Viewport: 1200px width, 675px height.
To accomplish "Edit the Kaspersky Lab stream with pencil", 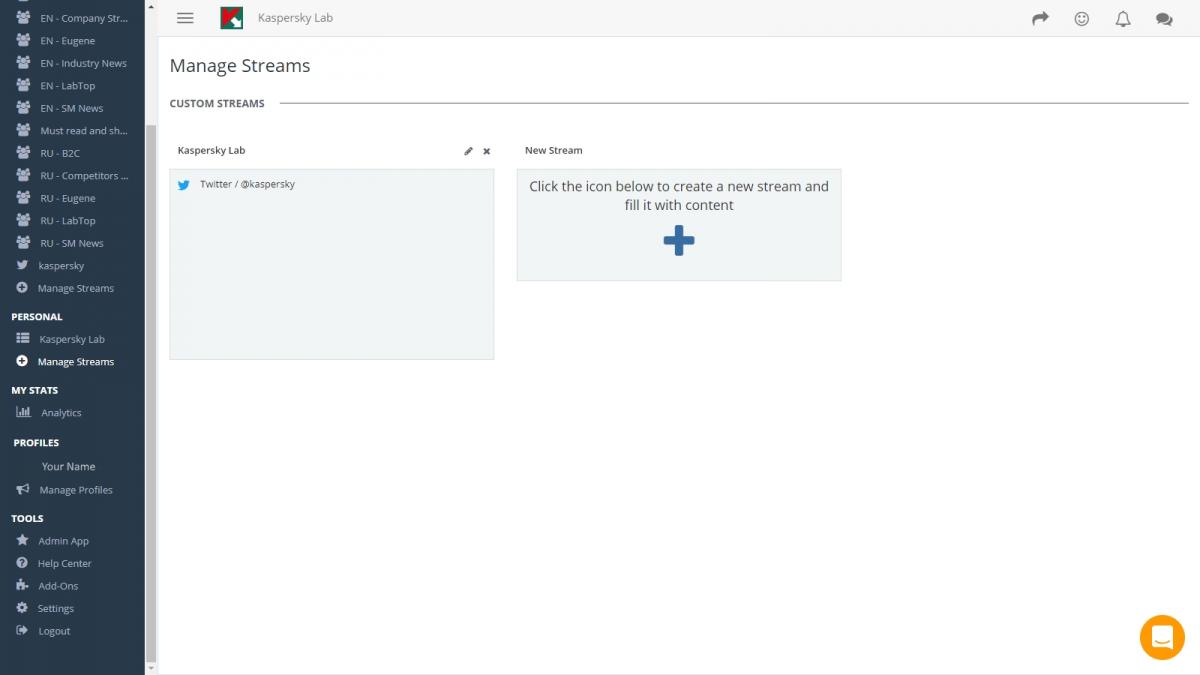I will click(468, 151).
